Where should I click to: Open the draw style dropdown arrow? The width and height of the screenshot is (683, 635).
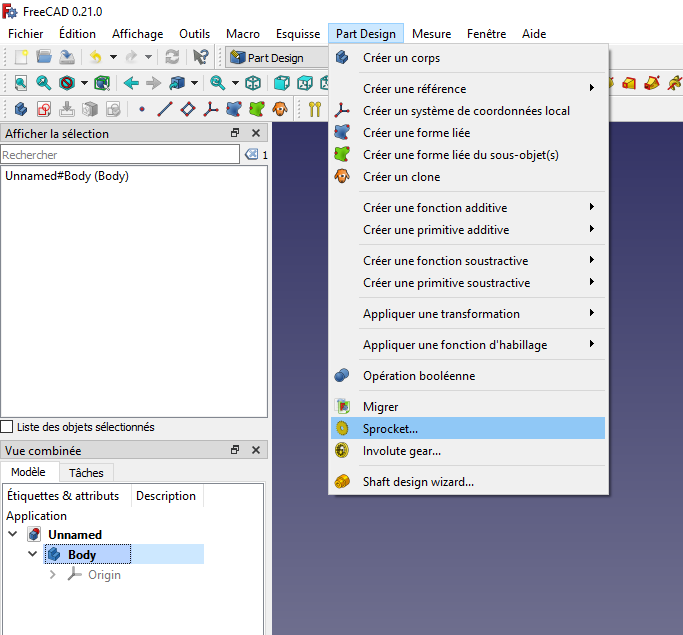pos(84,83)
